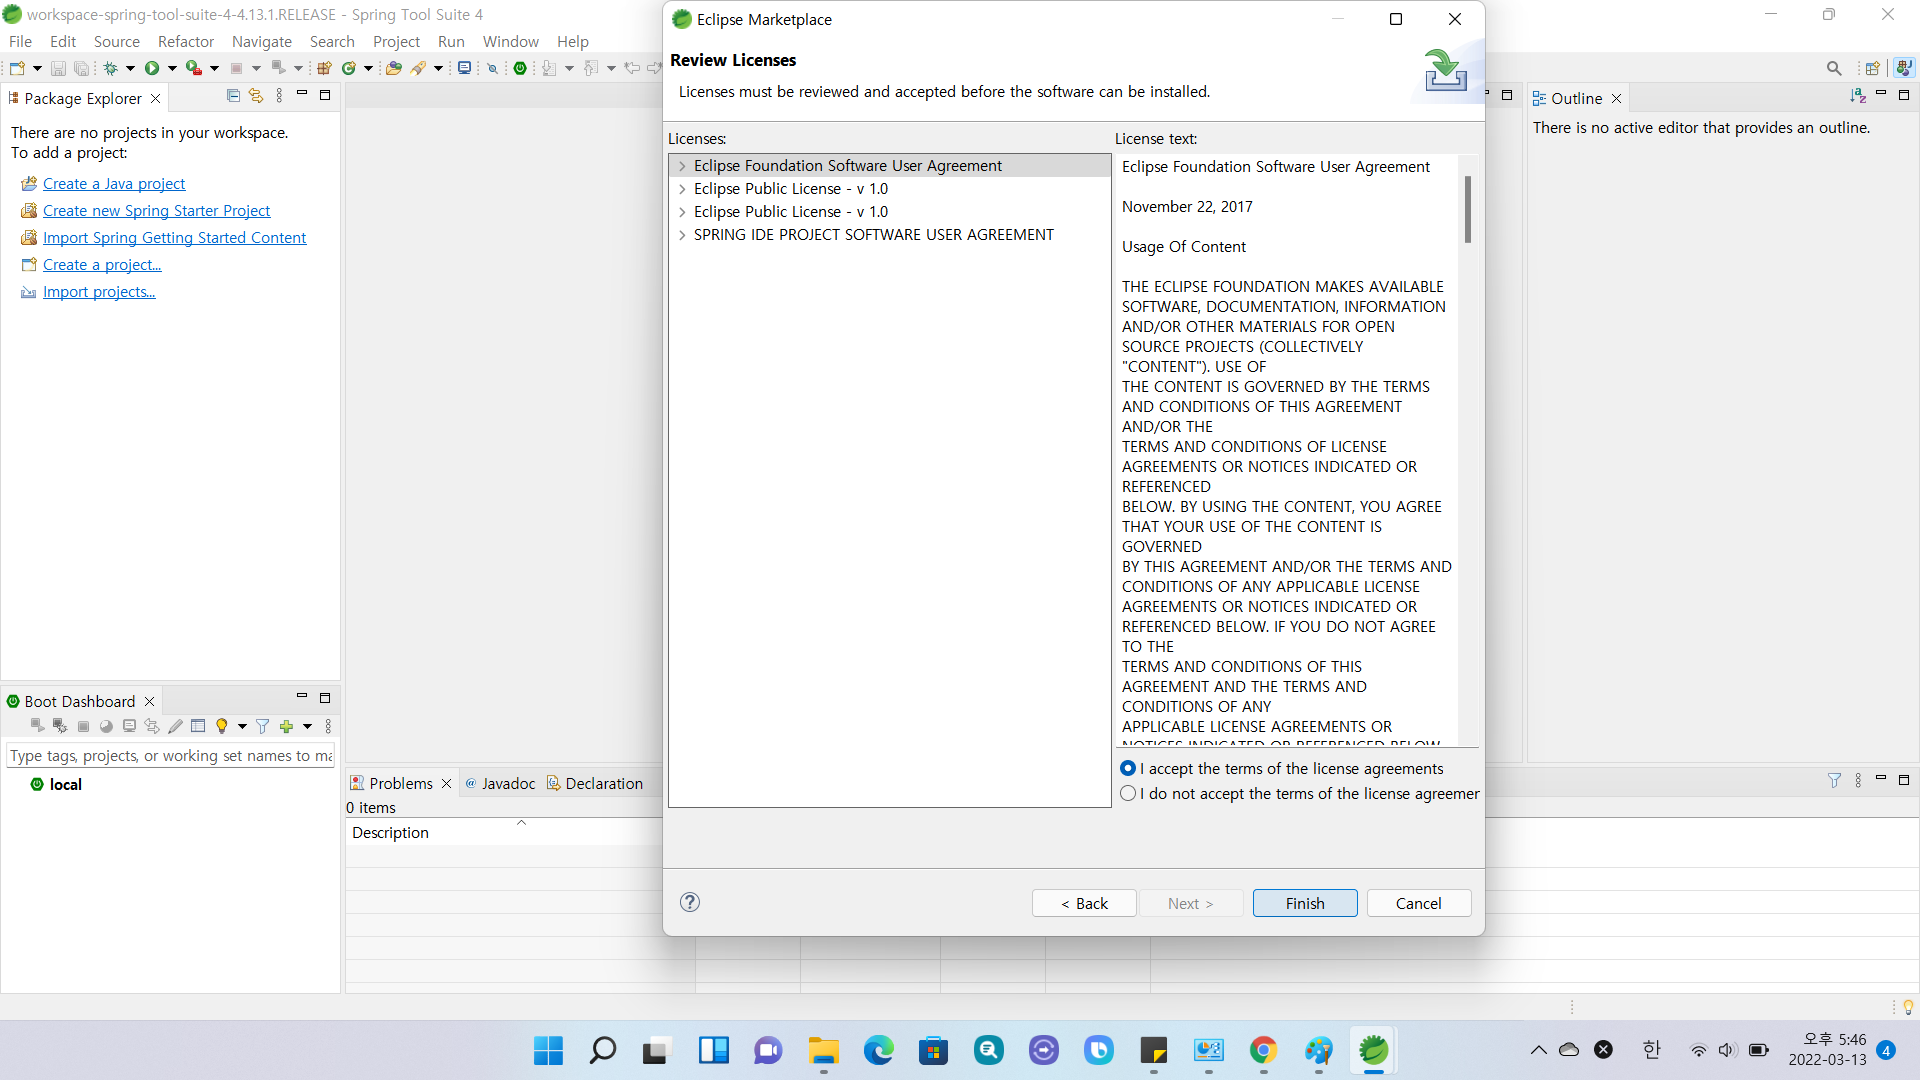
Task: Open the Navigate menu
Action: (x=261, y=41)
